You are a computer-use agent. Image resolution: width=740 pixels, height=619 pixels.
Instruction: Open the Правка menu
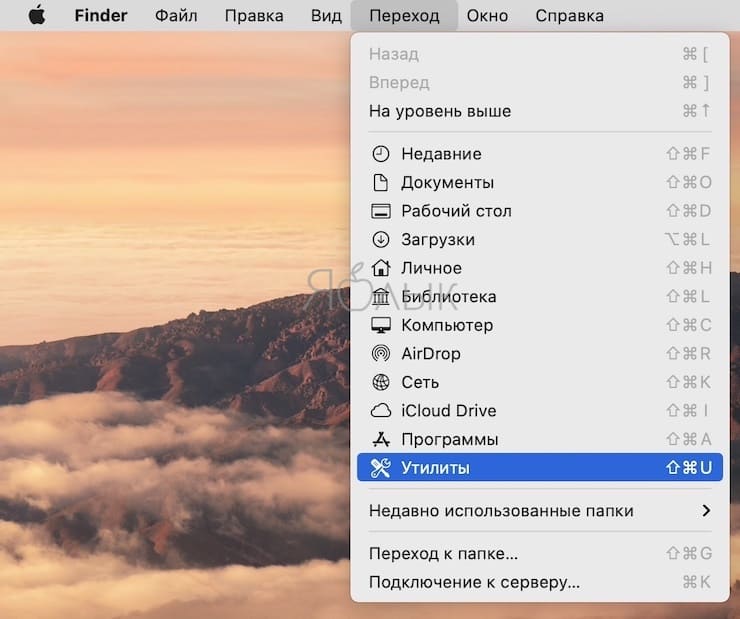[254, 16]
